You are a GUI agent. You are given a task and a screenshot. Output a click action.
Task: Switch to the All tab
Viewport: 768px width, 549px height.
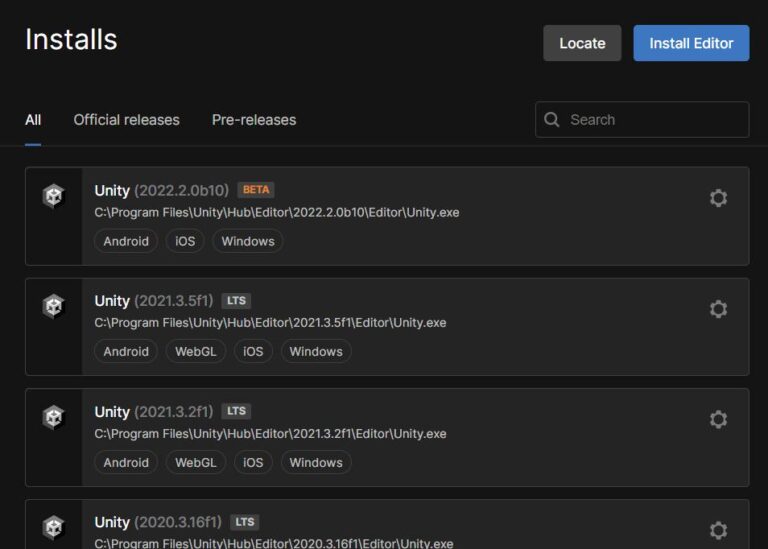tap(33, 120)
